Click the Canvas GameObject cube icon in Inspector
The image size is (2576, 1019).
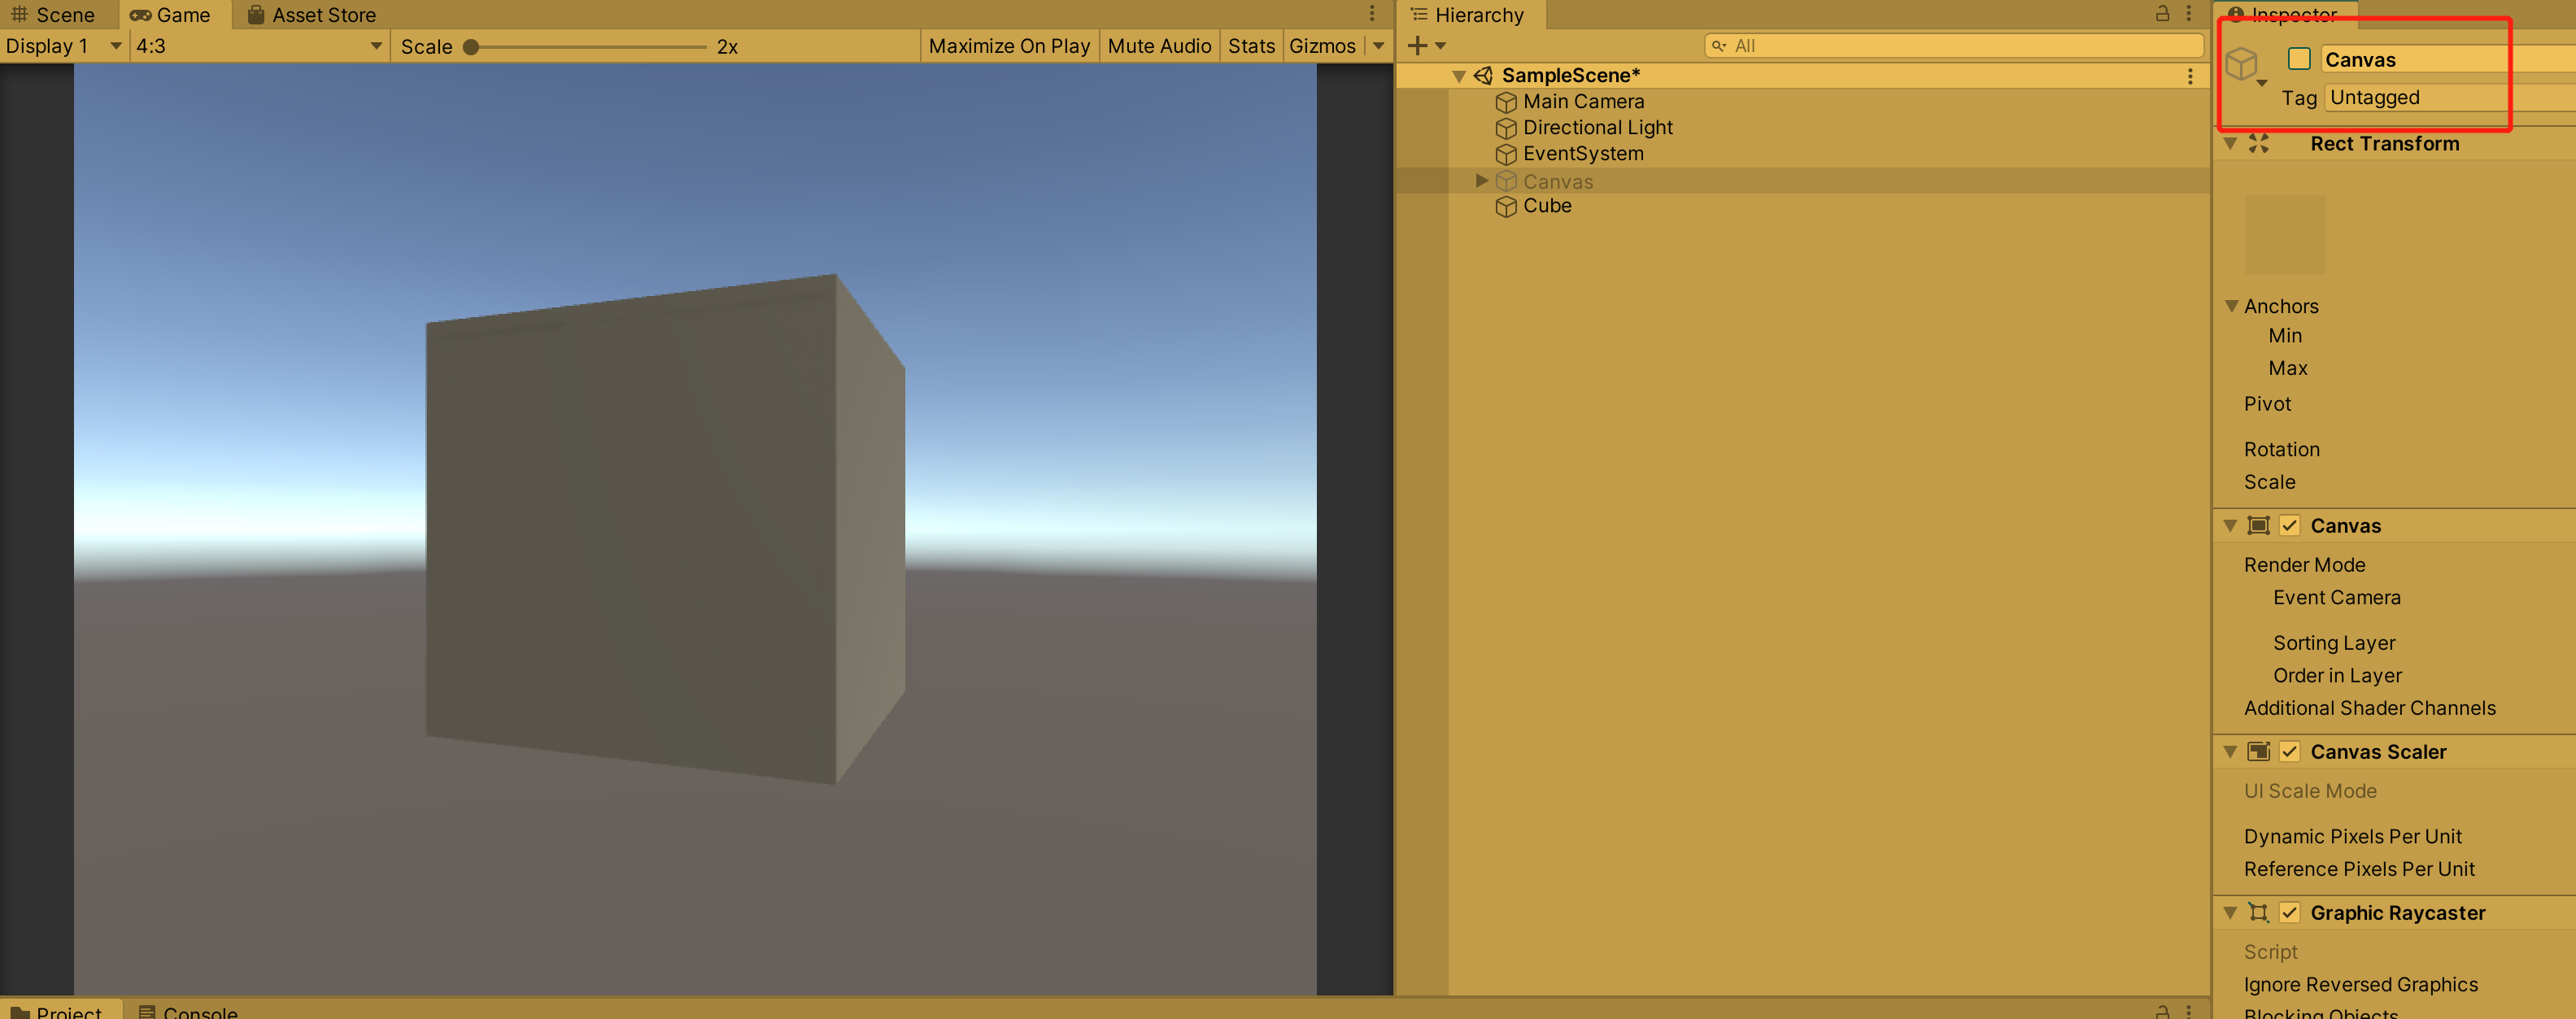pos(2241,64)
